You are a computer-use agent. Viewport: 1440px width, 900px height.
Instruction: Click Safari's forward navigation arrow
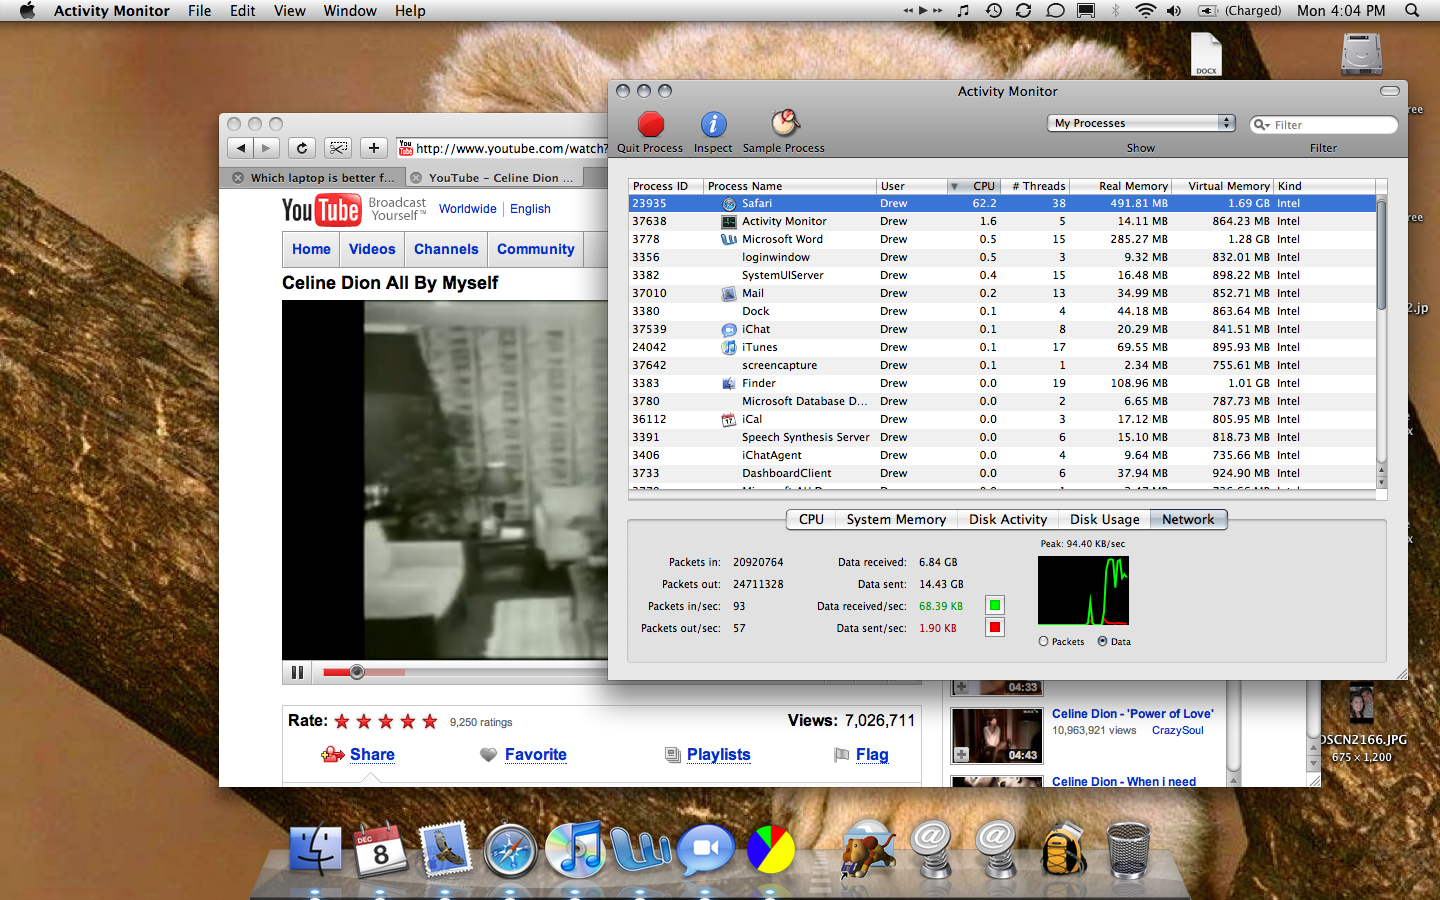pyautogui.click(x=266, y=148)
